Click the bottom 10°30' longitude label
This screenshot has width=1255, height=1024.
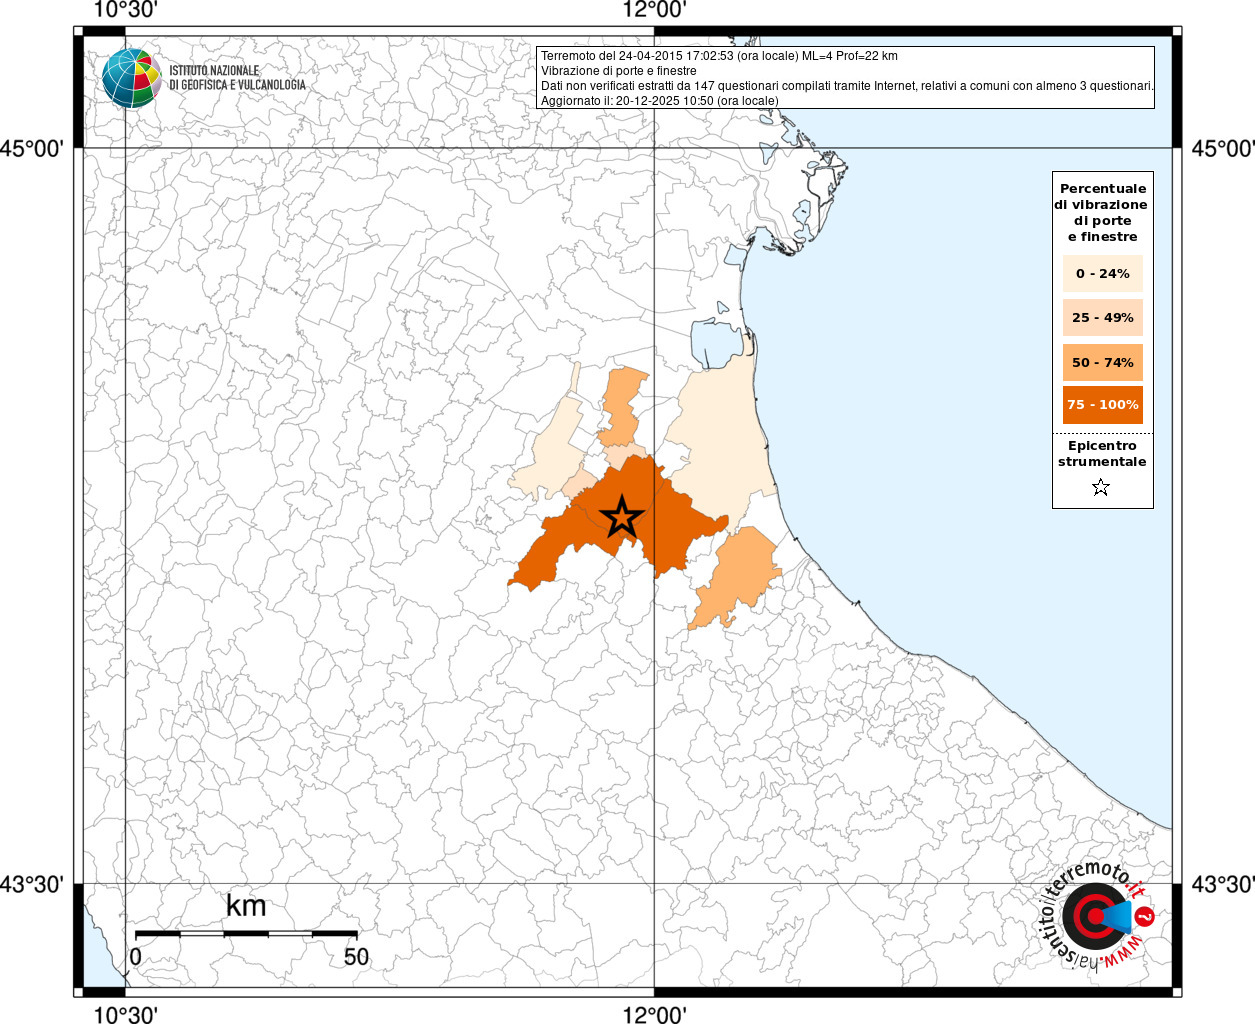[x=125, y=1014]
